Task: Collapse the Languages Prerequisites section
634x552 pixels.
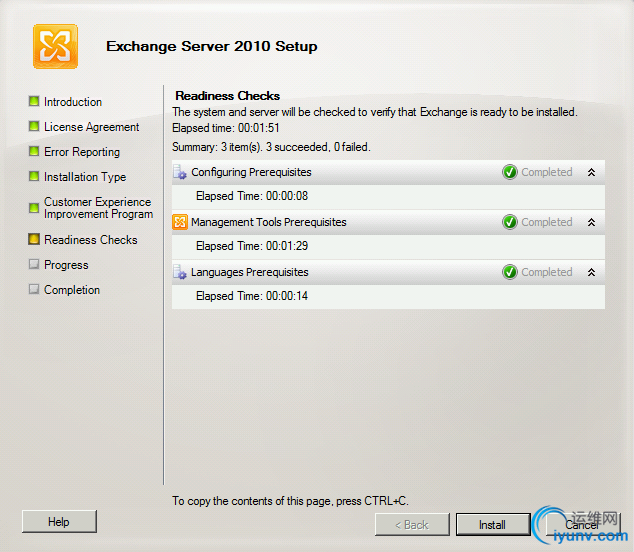Action: [x=591, y=272]
